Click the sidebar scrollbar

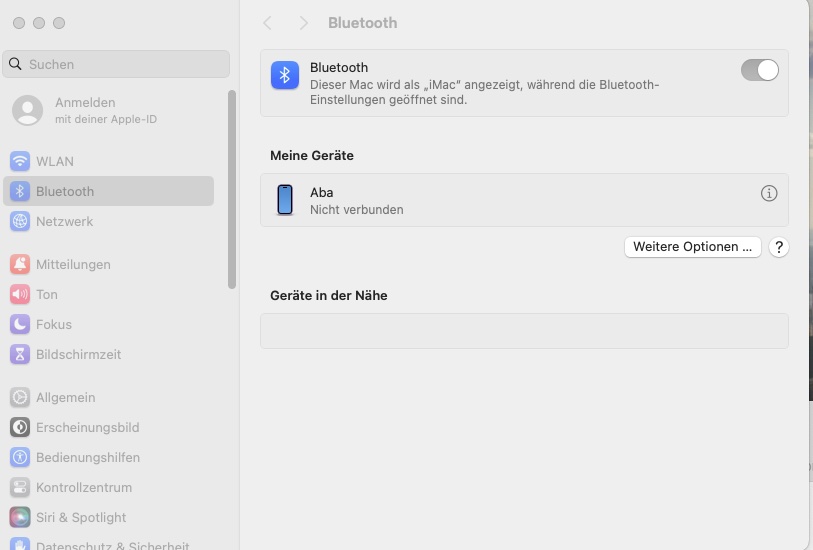click(x=232, y=190)
